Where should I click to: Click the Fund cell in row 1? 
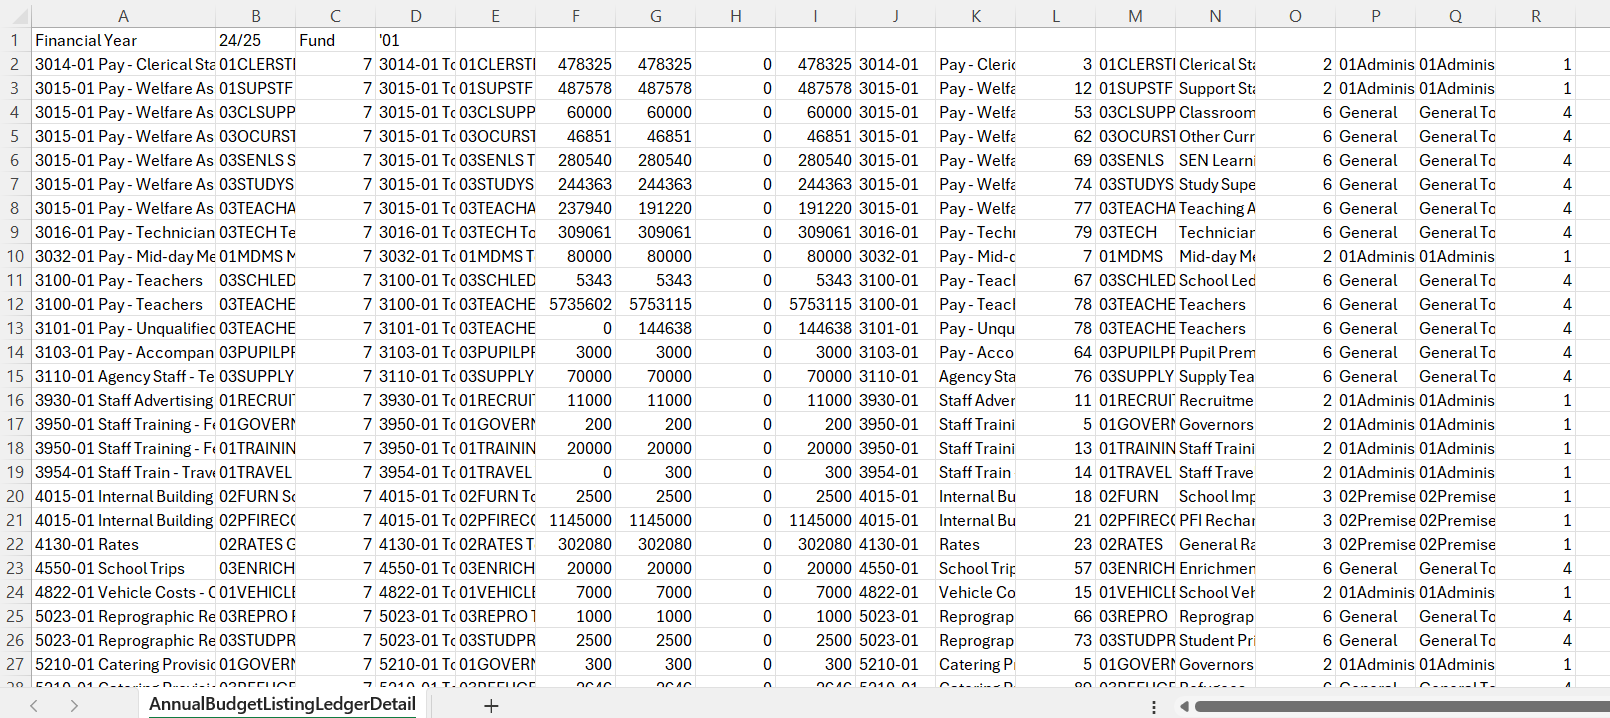coord(335,40)
